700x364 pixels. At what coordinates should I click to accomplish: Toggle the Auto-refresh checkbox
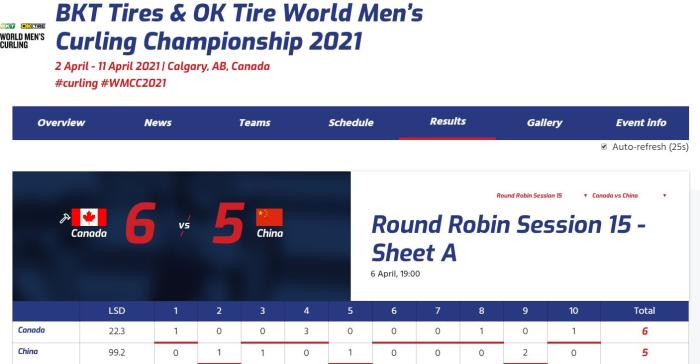click(604, 146)
